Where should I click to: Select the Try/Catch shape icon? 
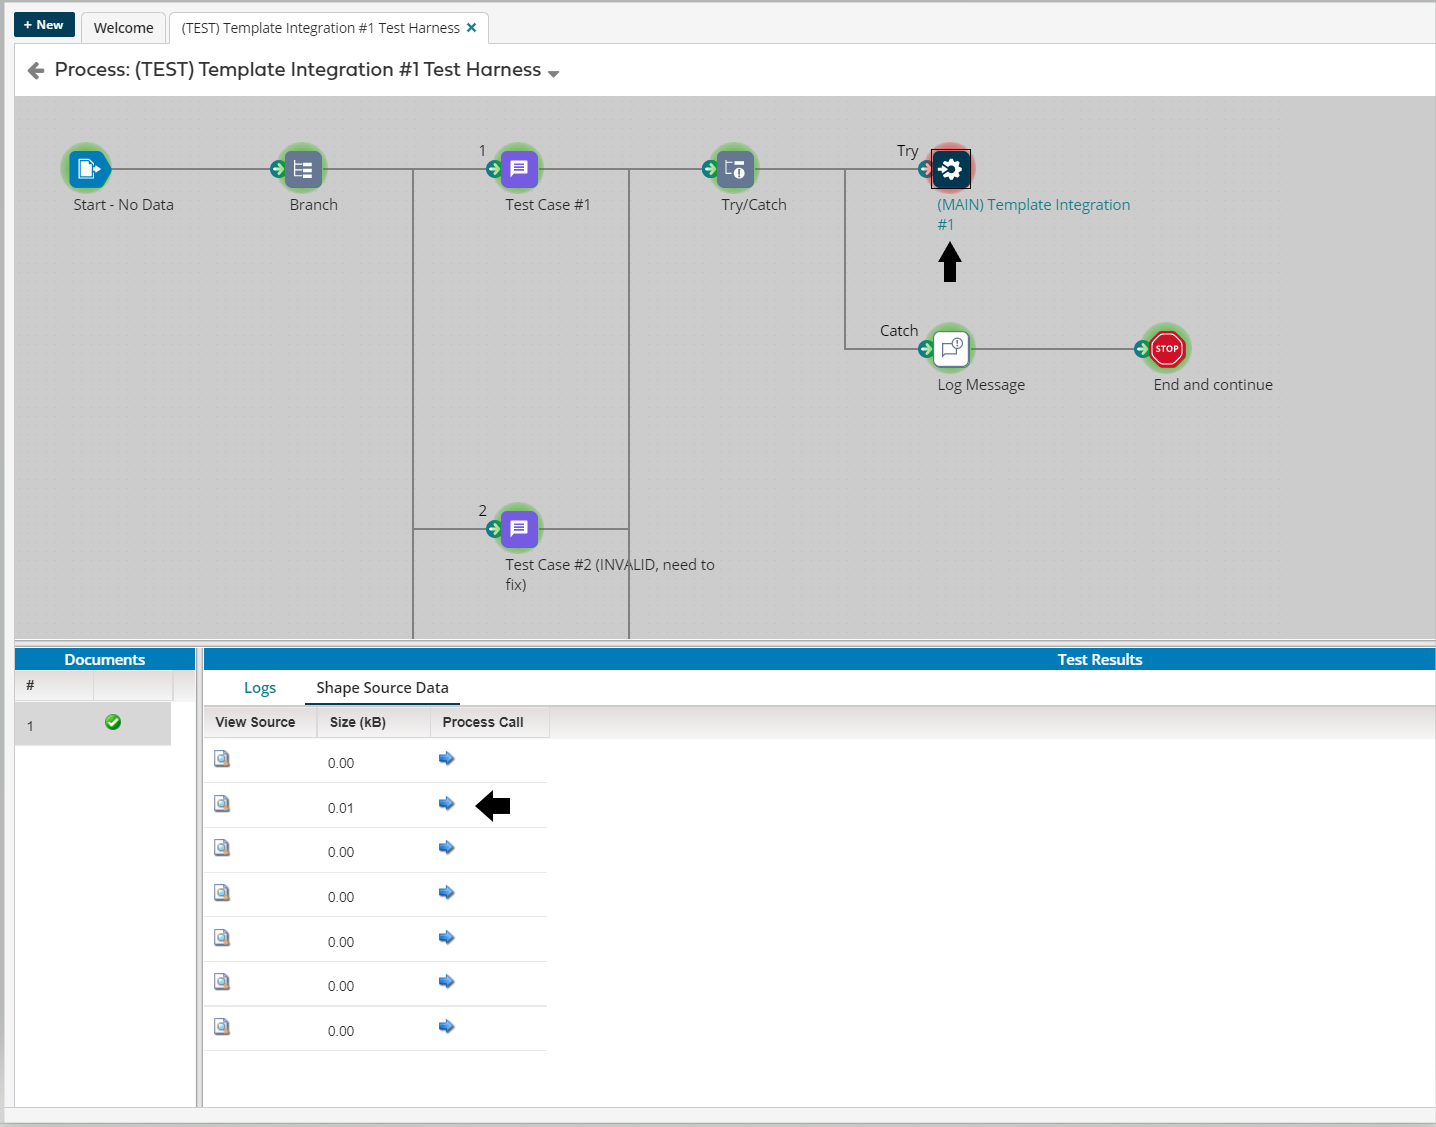click(x=735, y=169)
